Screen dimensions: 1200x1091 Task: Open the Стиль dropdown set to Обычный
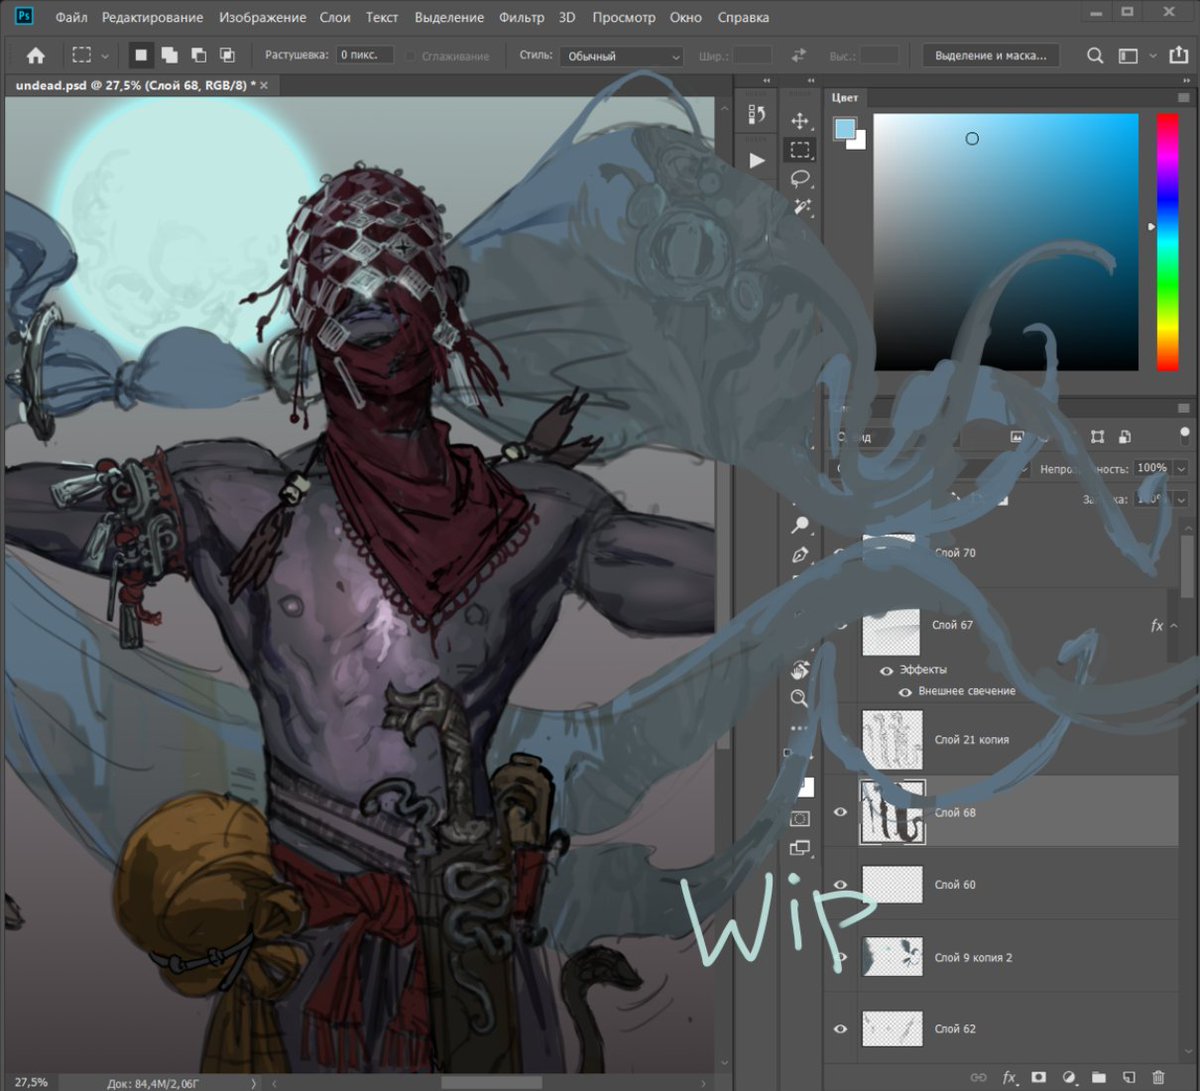pos(621,56)
